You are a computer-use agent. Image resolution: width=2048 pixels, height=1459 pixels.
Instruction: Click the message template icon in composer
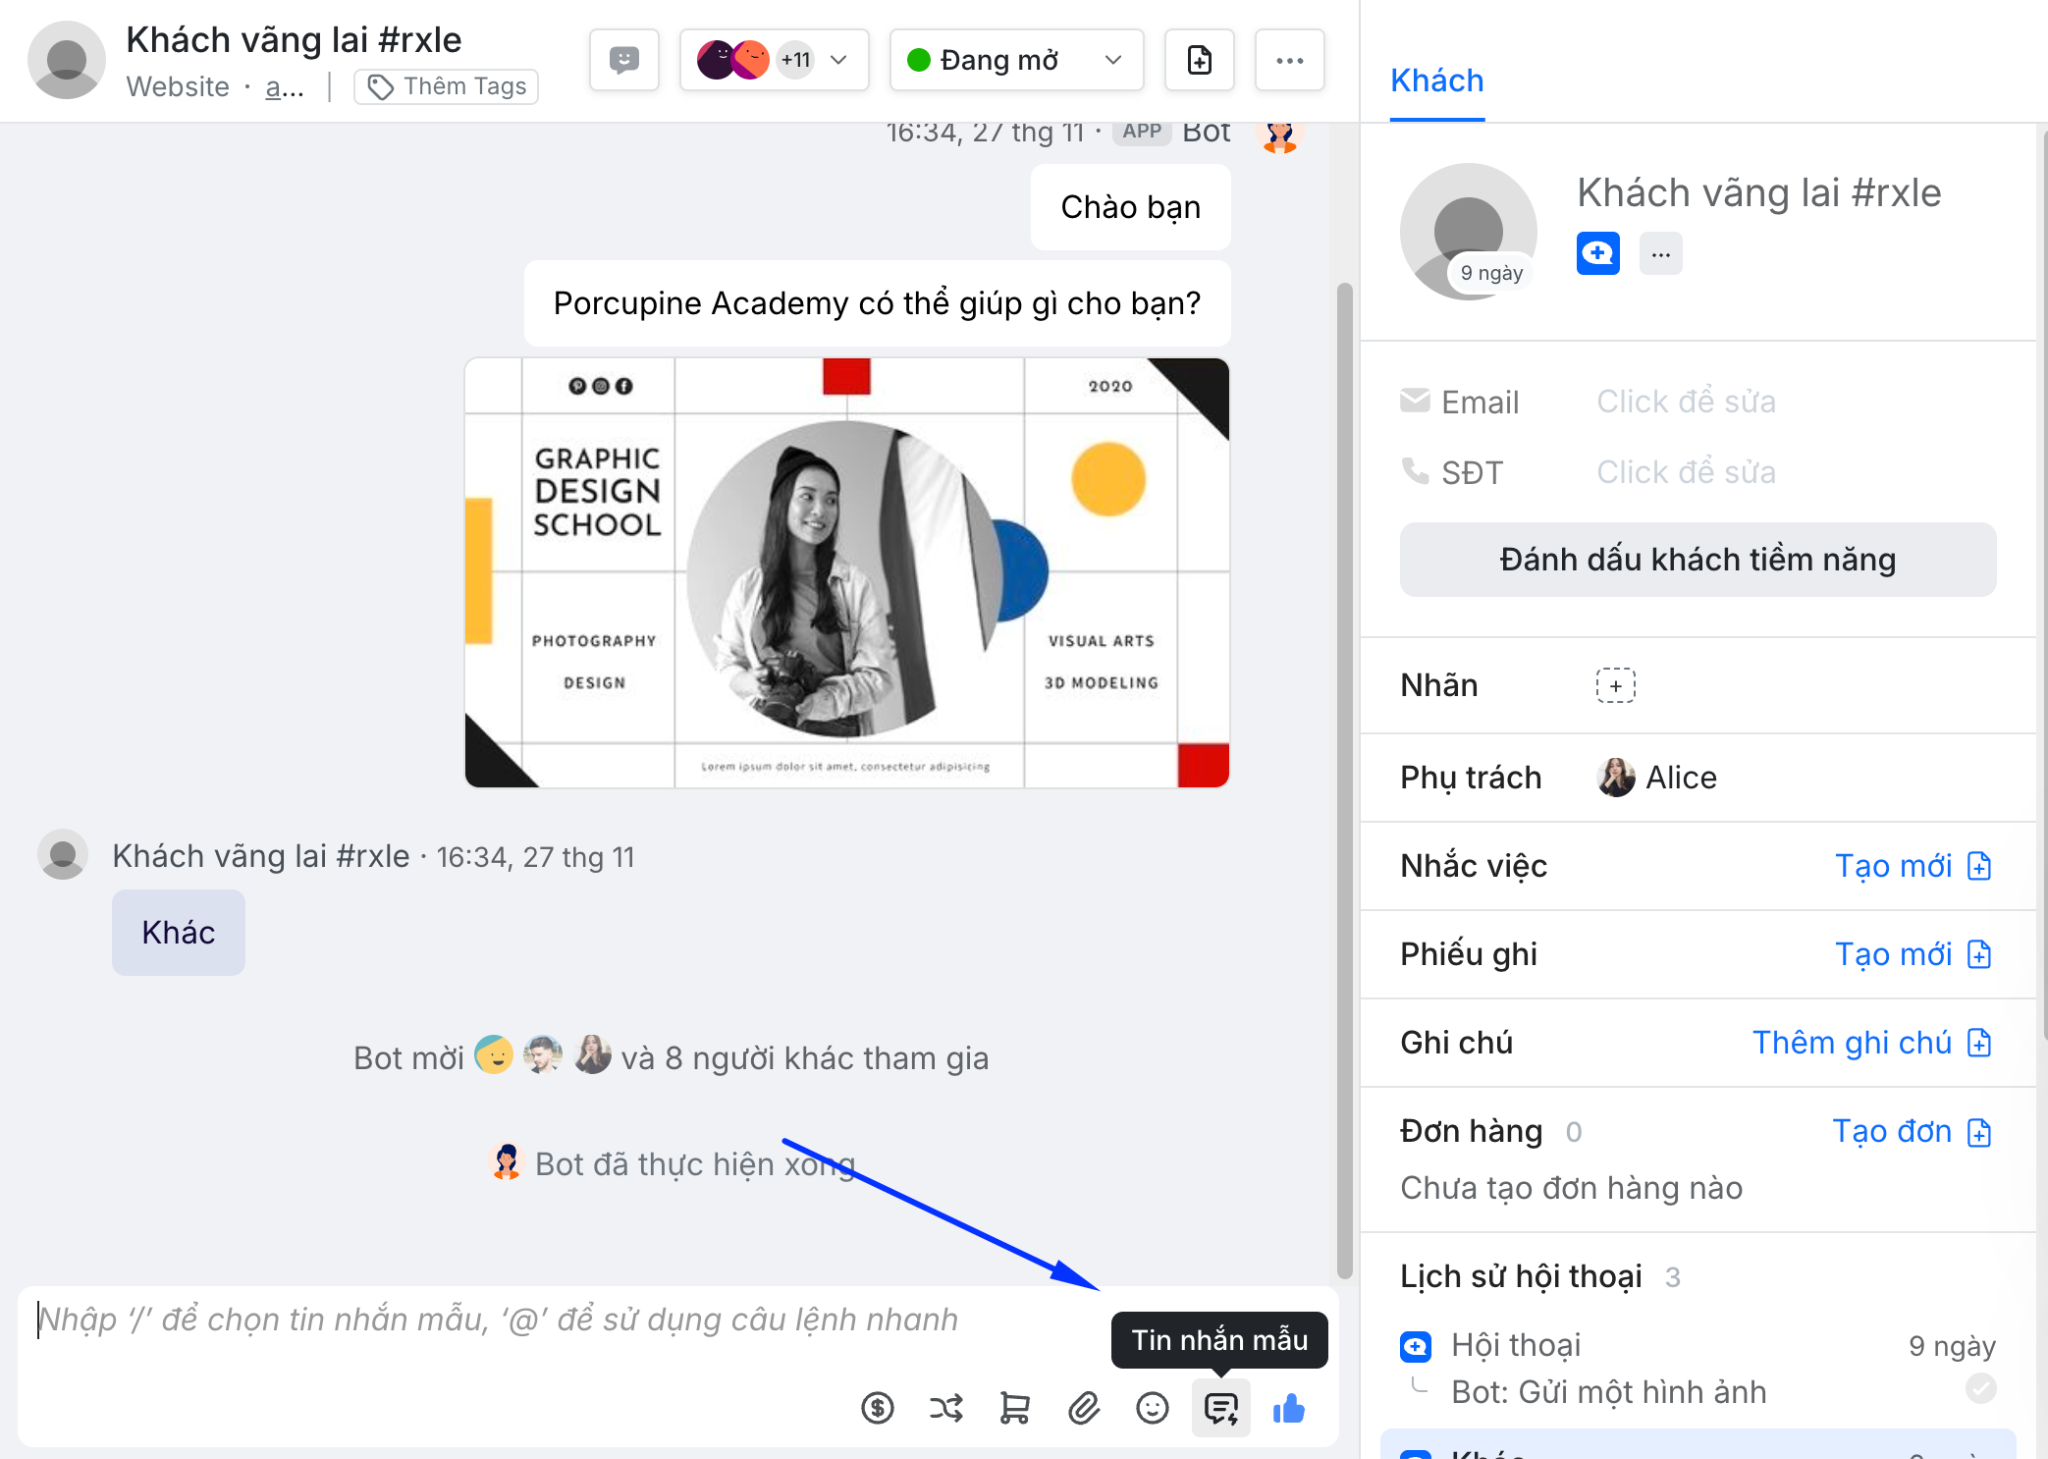(x=1220, y=1409)
